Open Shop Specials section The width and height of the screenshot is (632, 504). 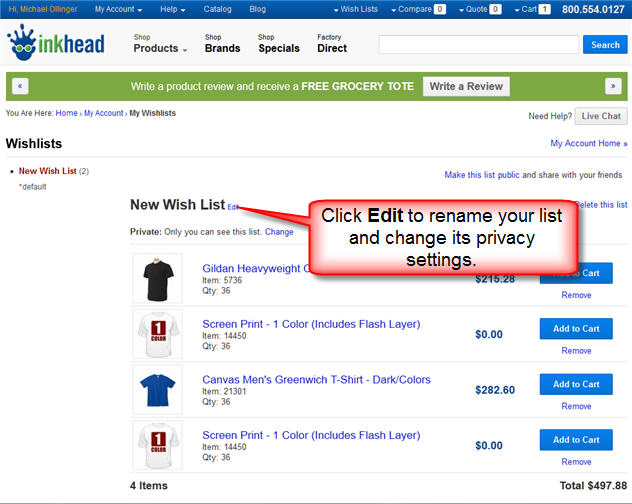[278, 44]
